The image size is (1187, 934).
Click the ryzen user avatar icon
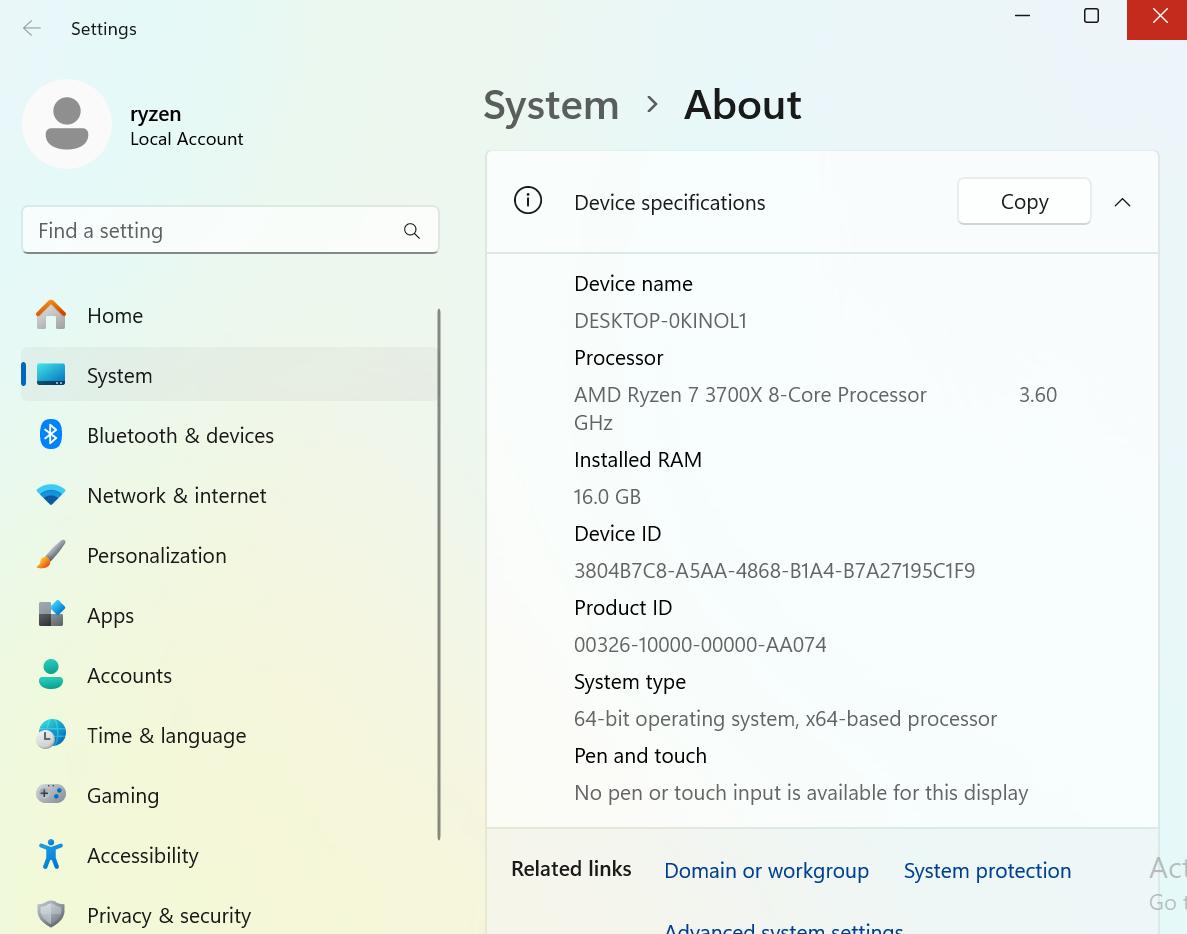tap(67, 124)
